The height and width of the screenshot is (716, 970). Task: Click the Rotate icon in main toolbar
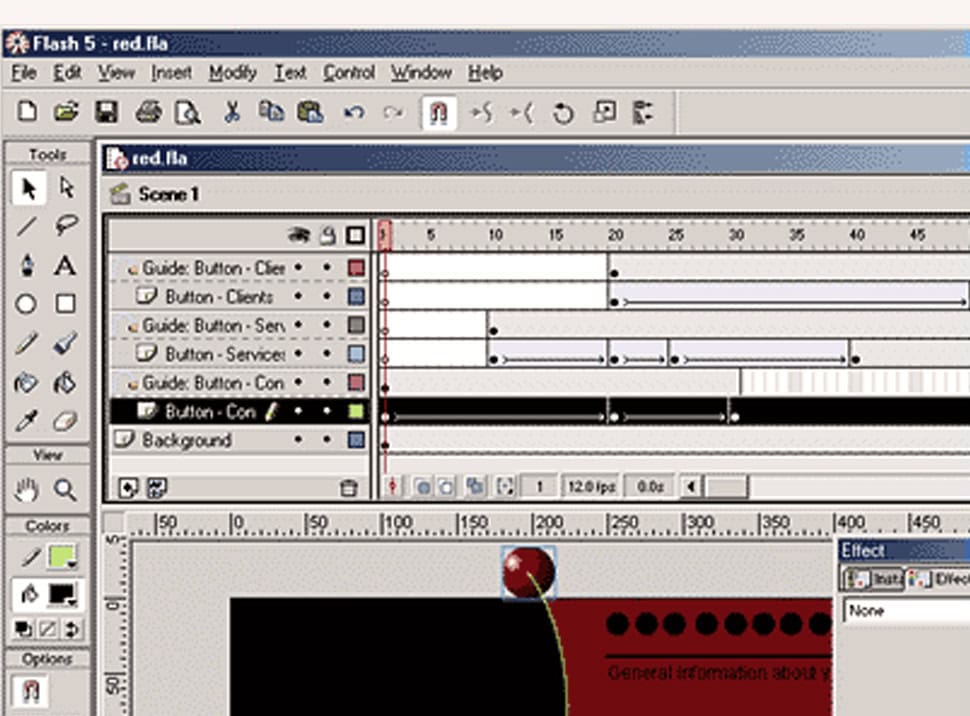click(563, 112)
